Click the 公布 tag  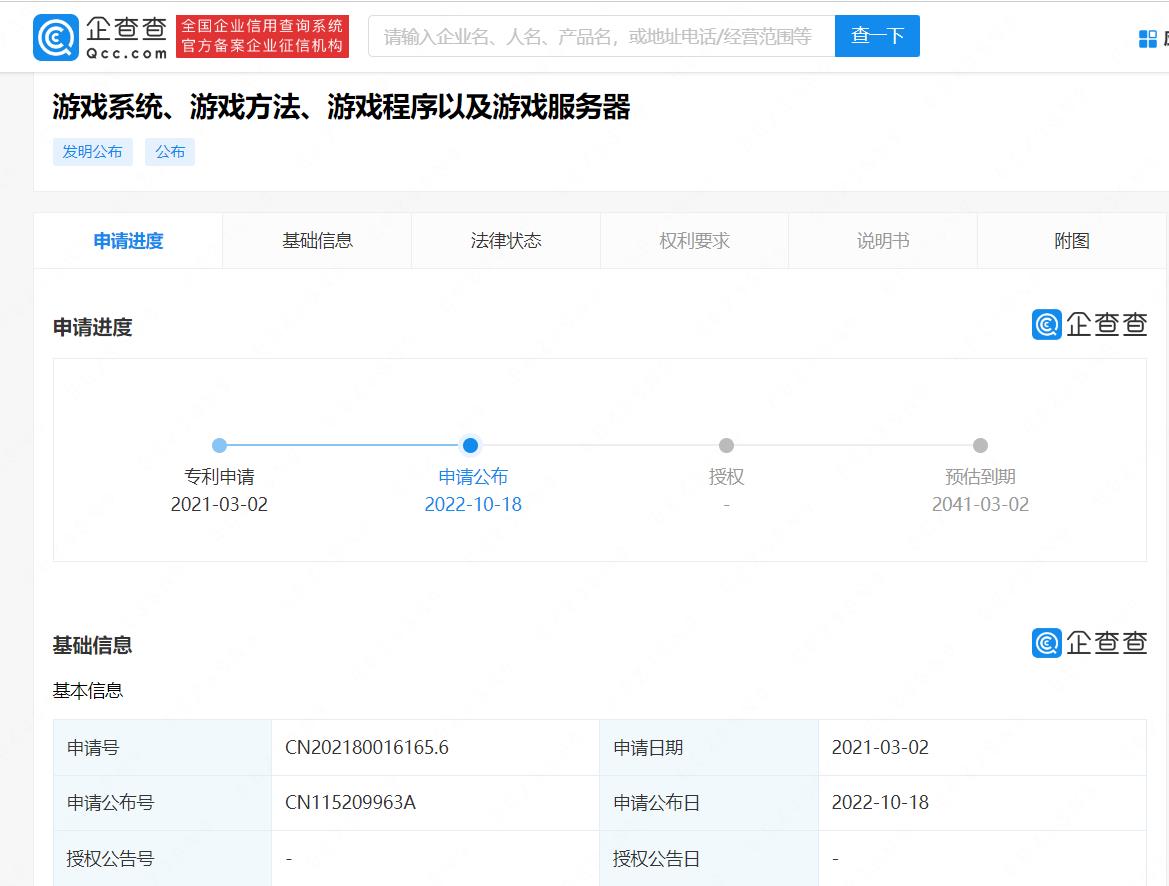pyautogui.click(x=169, y=152)
